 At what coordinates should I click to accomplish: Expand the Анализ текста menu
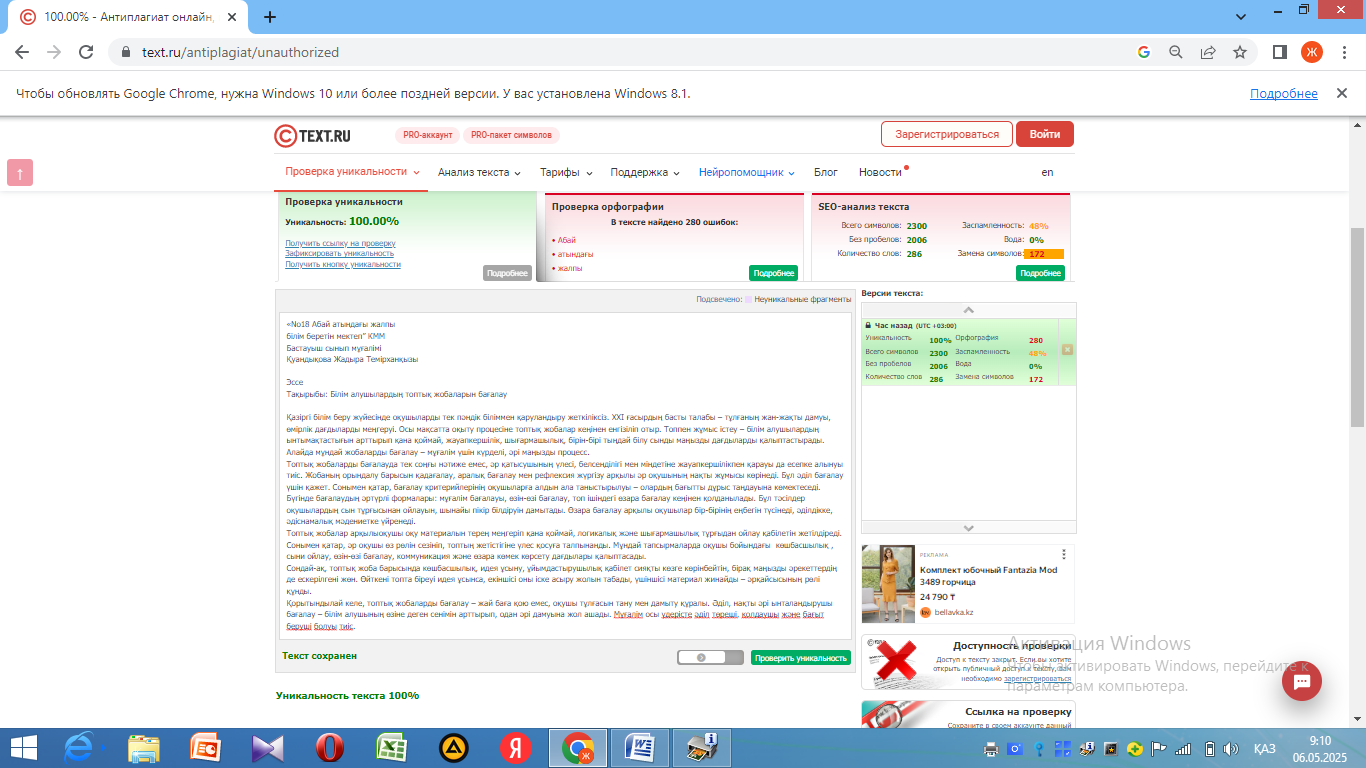(479, 172)
